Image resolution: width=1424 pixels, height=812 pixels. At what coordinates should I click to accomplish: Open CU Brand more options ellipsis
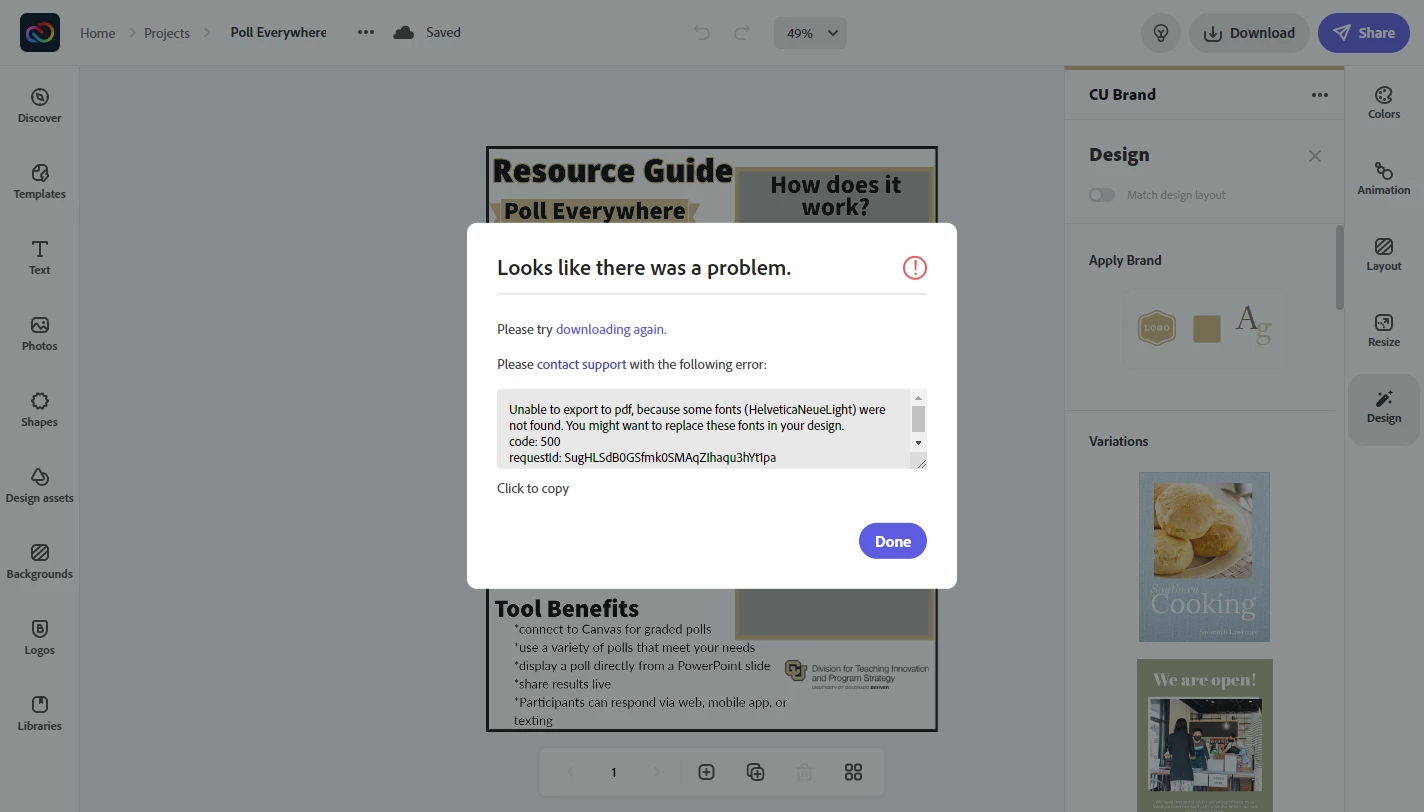(x=1320, y=95)
